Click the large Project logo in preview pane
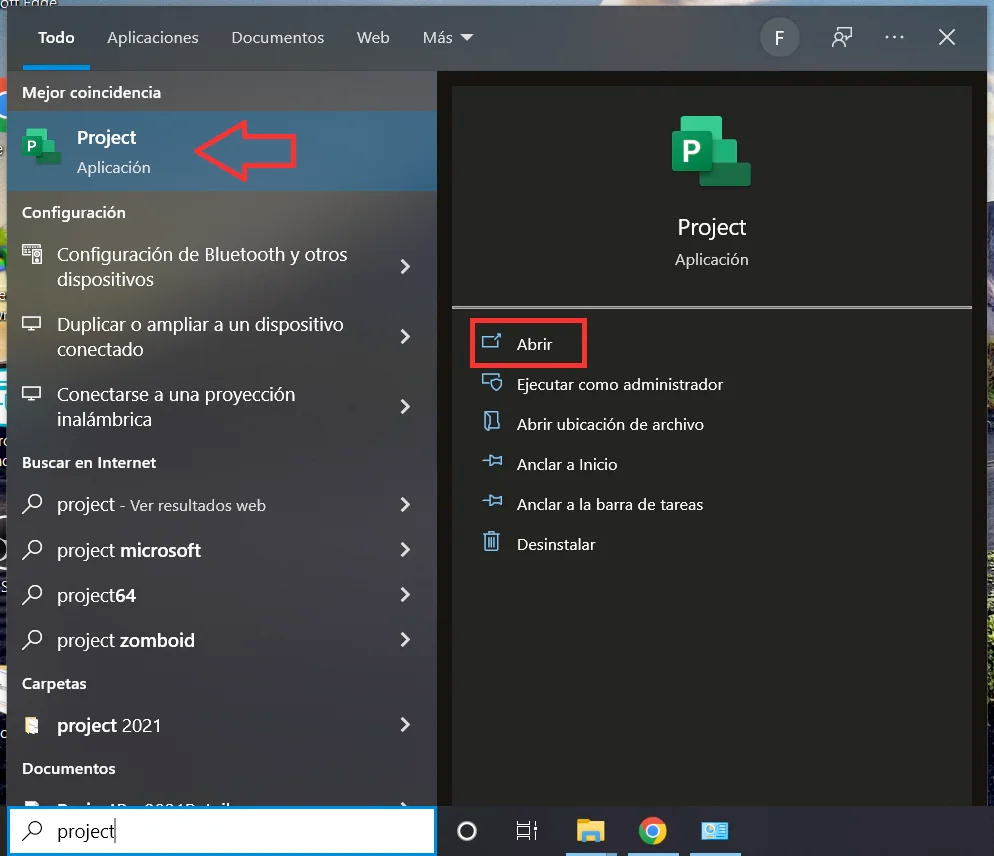 tap(711, 151)
